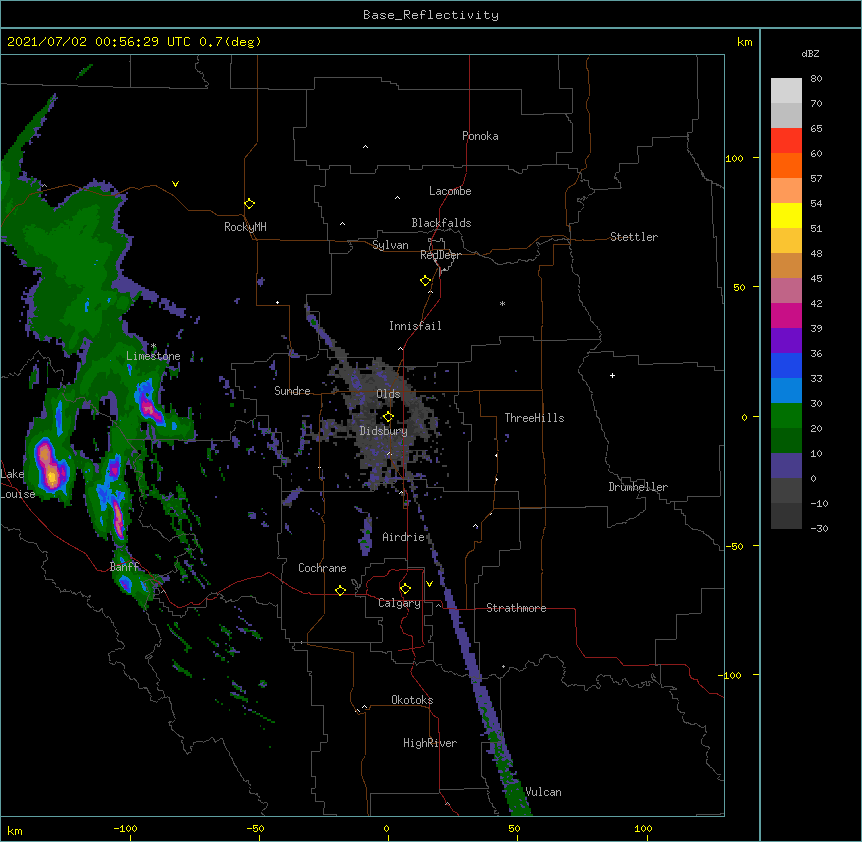The height and width of the screenshot is (842, 862).
Task: Click the RockyMH label
Action: (245, 227)
